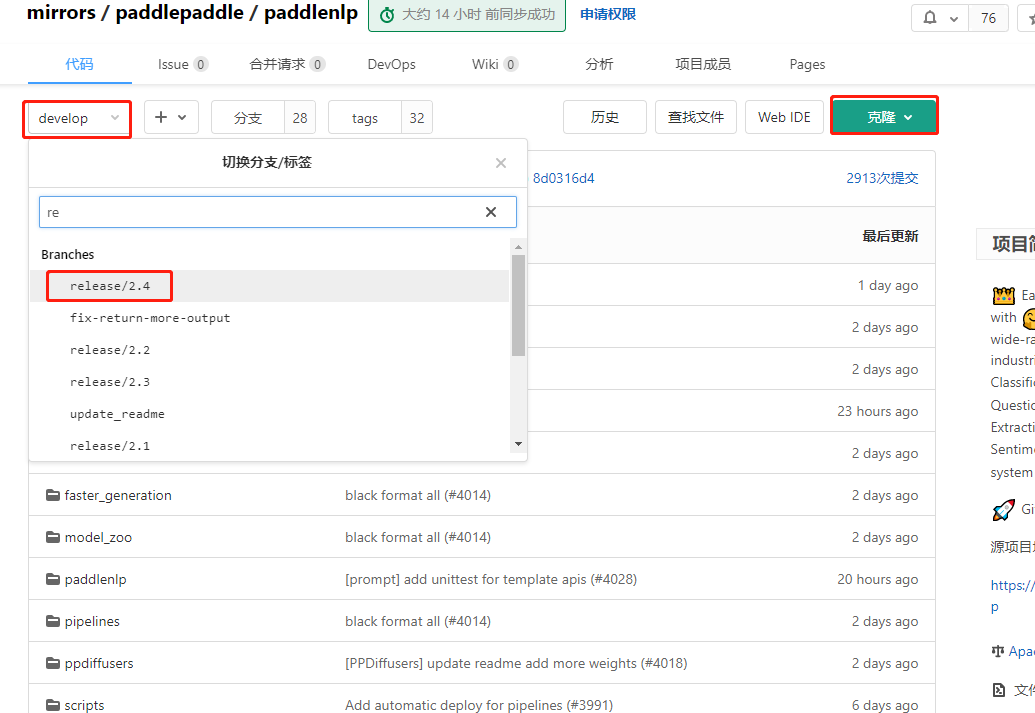The width and height of the screenshot is (1035, 713).
Task: Click the folder icon beside ppdiffusers
Action: point(53,662)
